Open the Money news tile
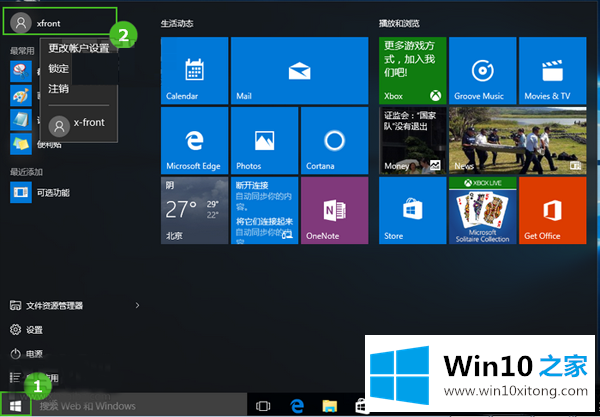 click(412, 140)
